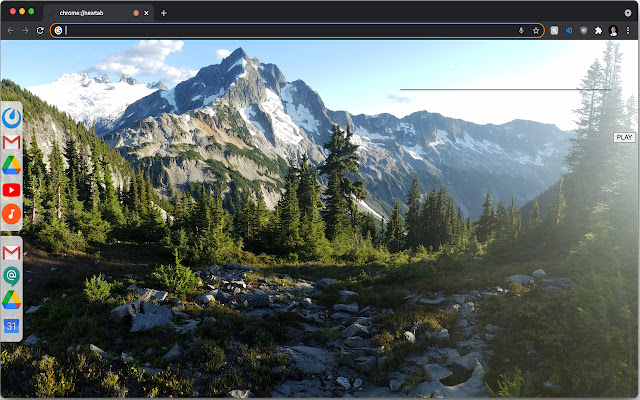Open the profile avatar menu
This screenshot has height=400, width=640.
click(613, 31)
